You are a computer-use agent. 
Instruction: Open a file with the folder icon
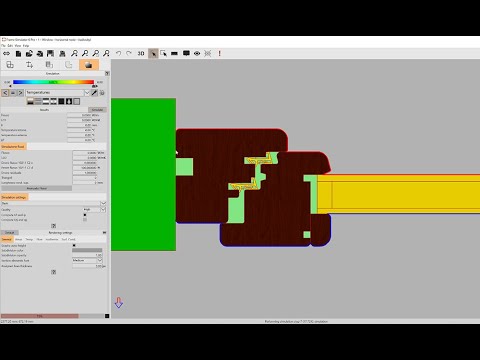click(29, 53)
